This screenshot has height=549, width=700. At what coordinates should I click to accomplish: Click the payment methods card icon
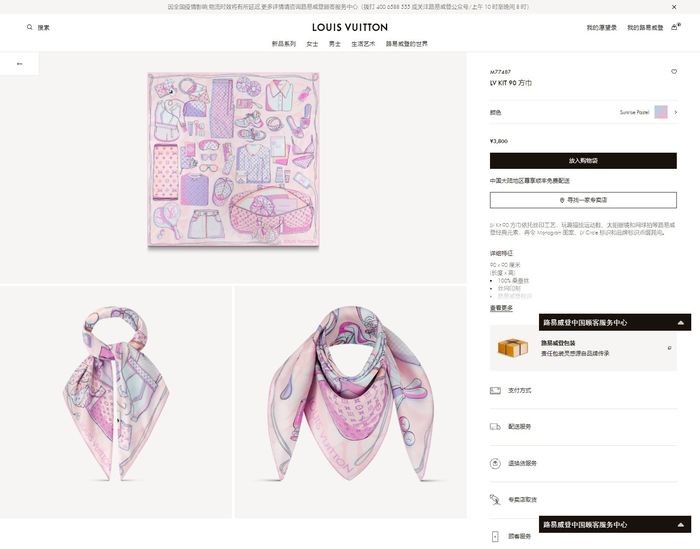pyautogui.click(x=495, y=391)
